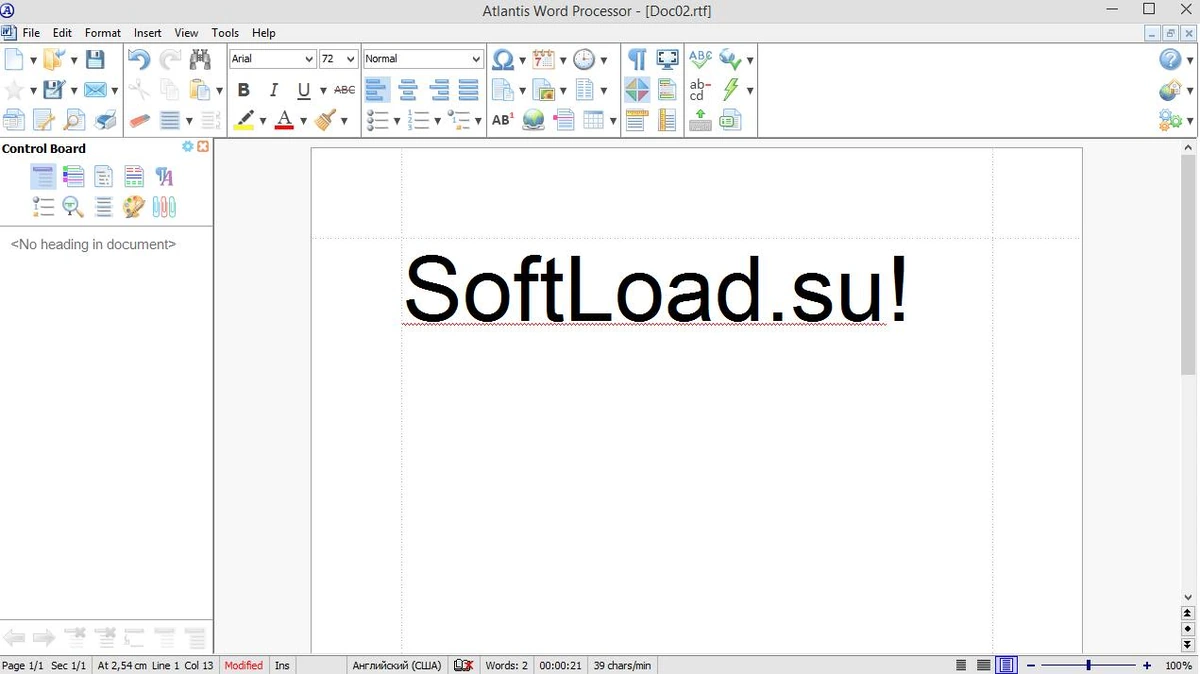Send document via envelope icon
Viewport: 1200px width, 674px height.
pyautogui.click(x=95, y=90)
